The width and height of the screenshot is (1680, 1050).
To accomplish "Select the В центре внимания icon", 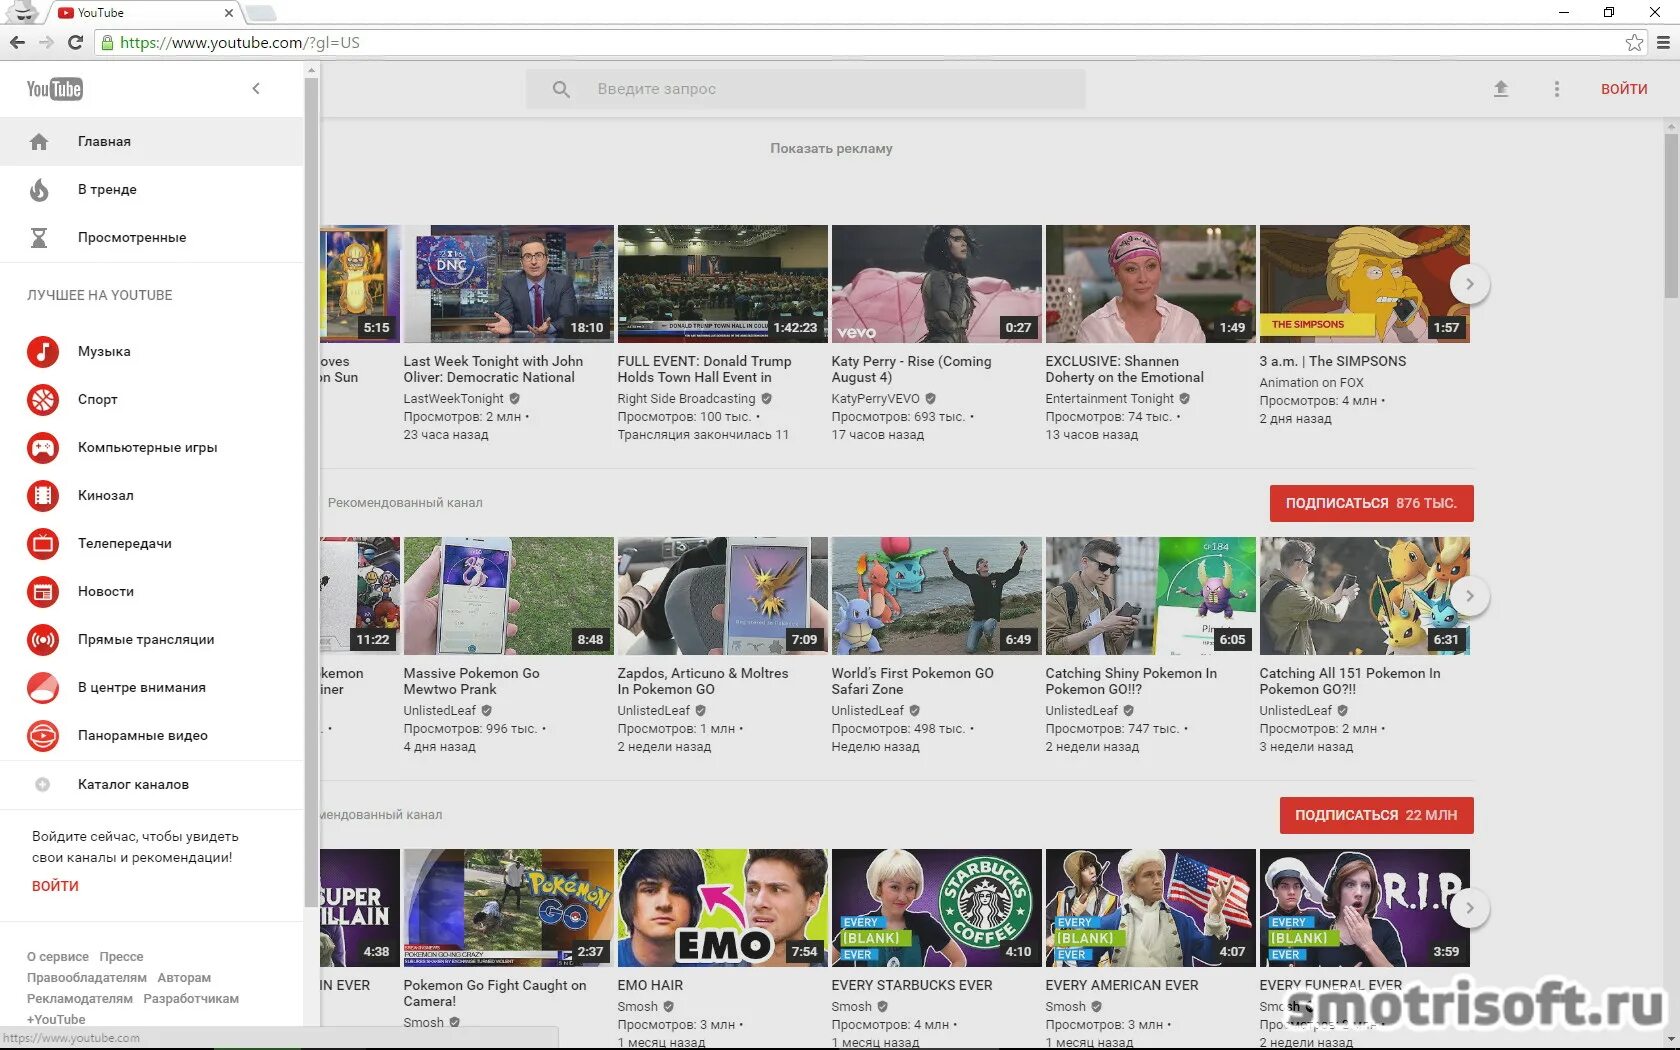I will [42, 687].
